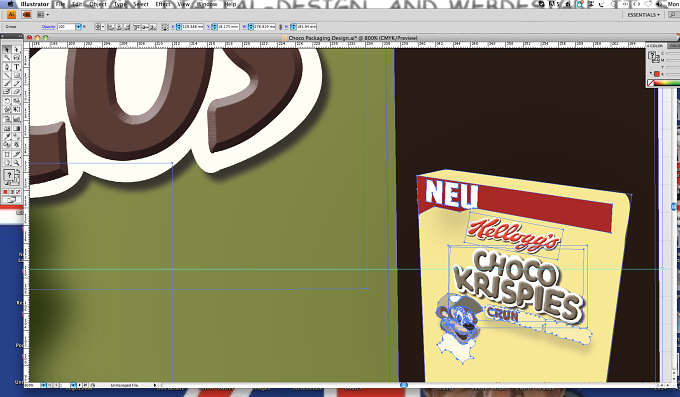680x397 pixels.
Task: Click the Fill box in the toolbox
Action: (9, 175)
